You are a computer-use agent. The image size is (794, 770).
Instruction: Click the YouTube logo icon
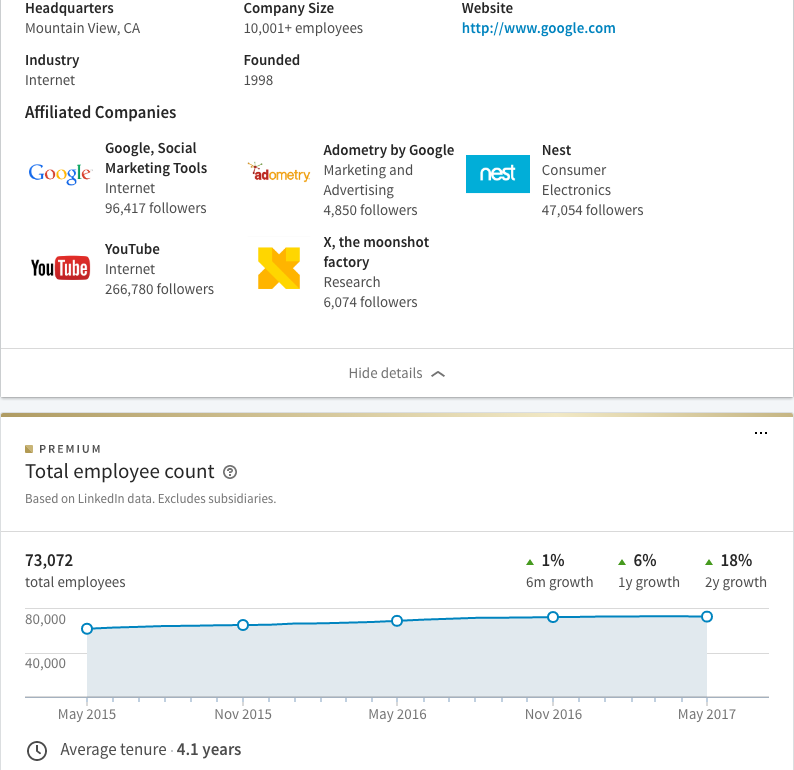[x=60, y=268]
